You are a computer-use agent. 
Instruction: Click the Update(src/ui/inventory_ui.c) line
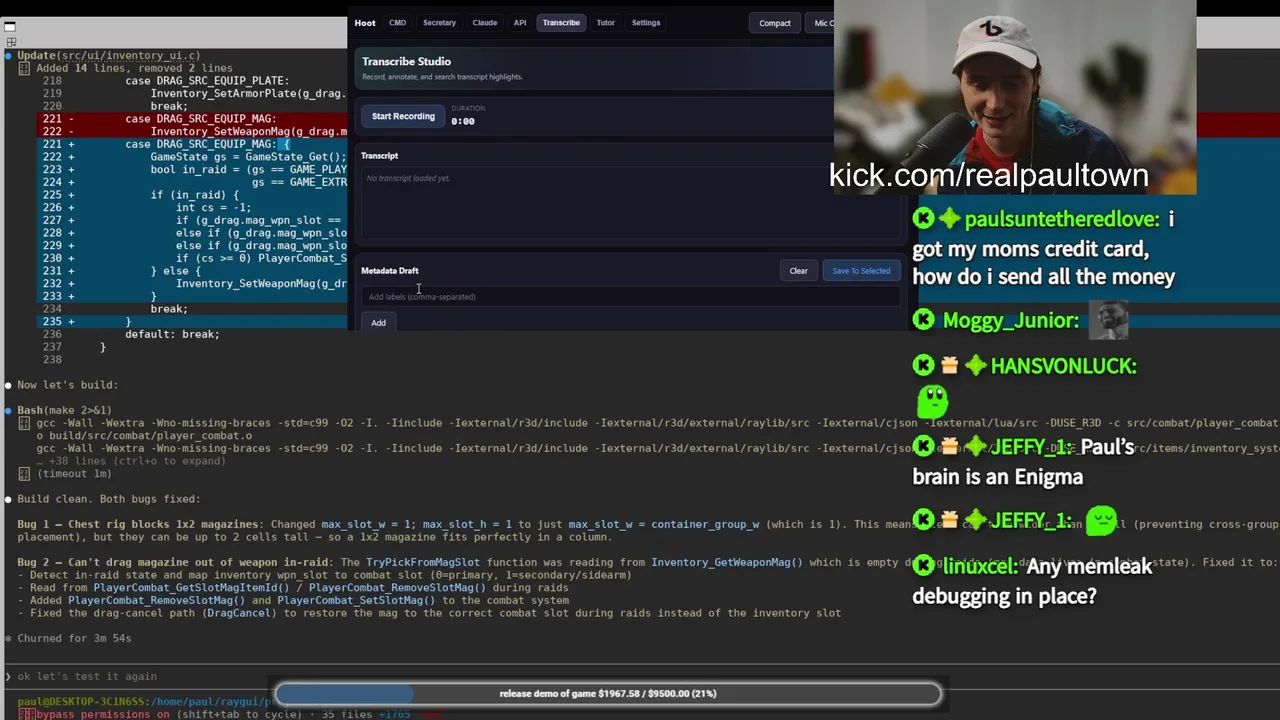(108, 56)
